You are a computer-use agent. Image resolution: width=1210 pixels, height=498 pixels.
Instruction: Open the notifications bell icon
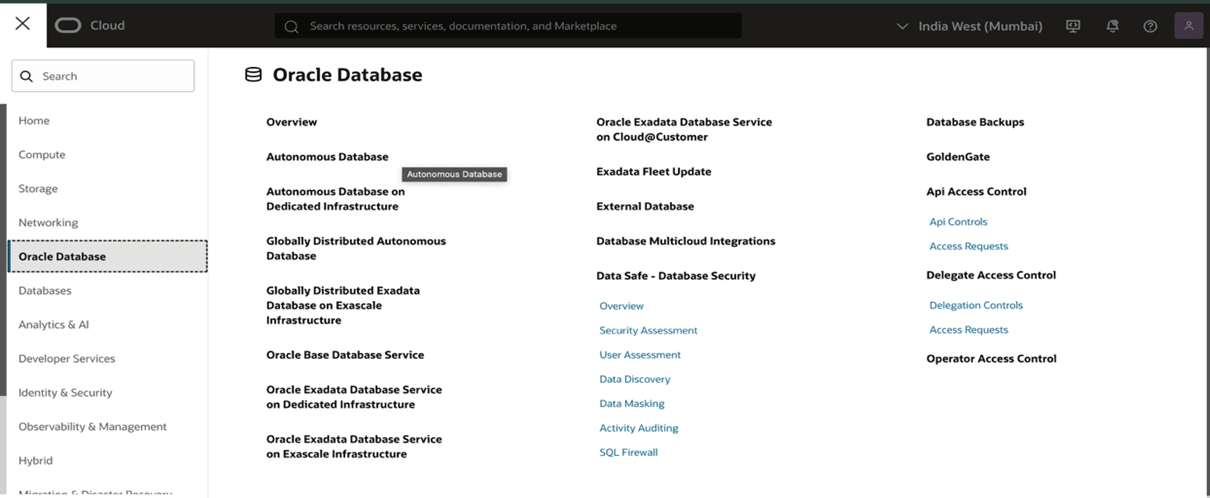click(1112, 26)
